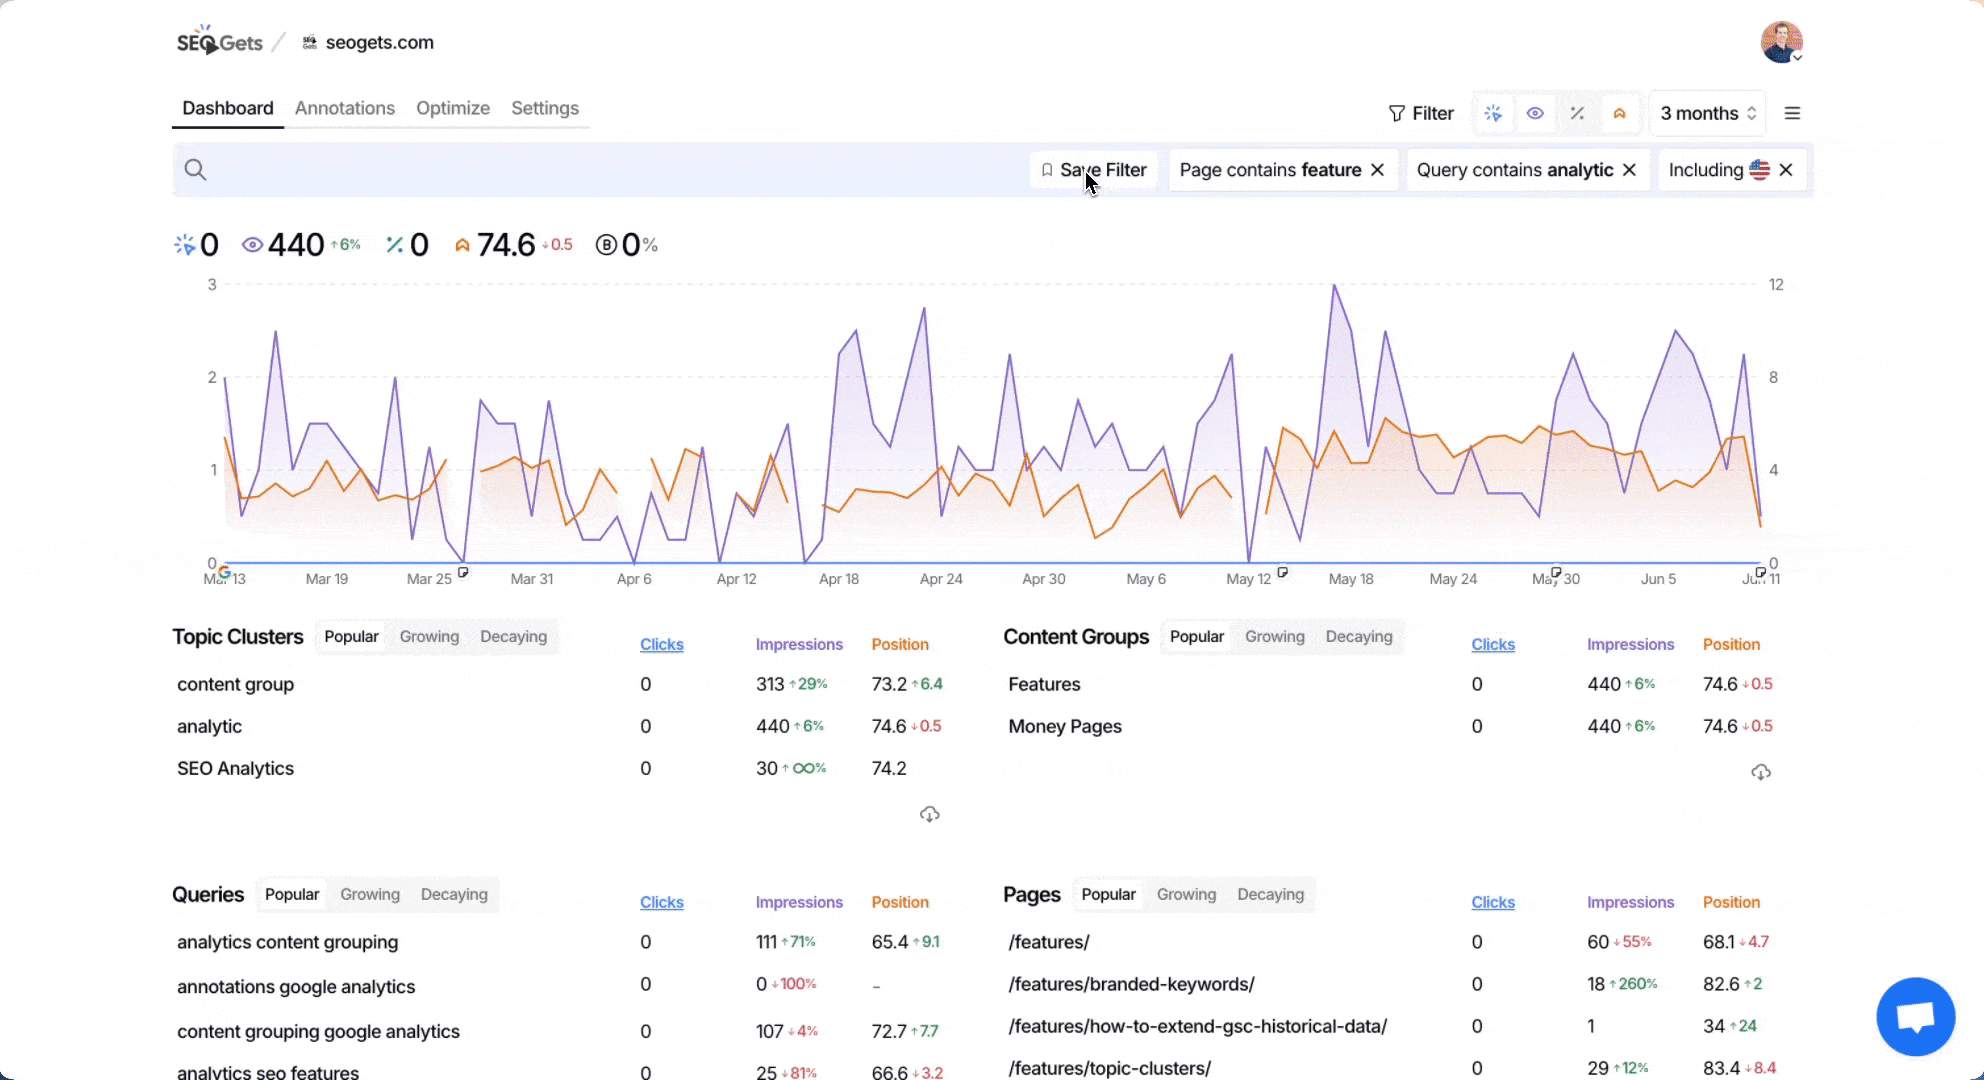The width and height of the screenshot is (1984, 1080).
Task: Remove the Query contains analytic filter
Action: tap(1630, 170)
